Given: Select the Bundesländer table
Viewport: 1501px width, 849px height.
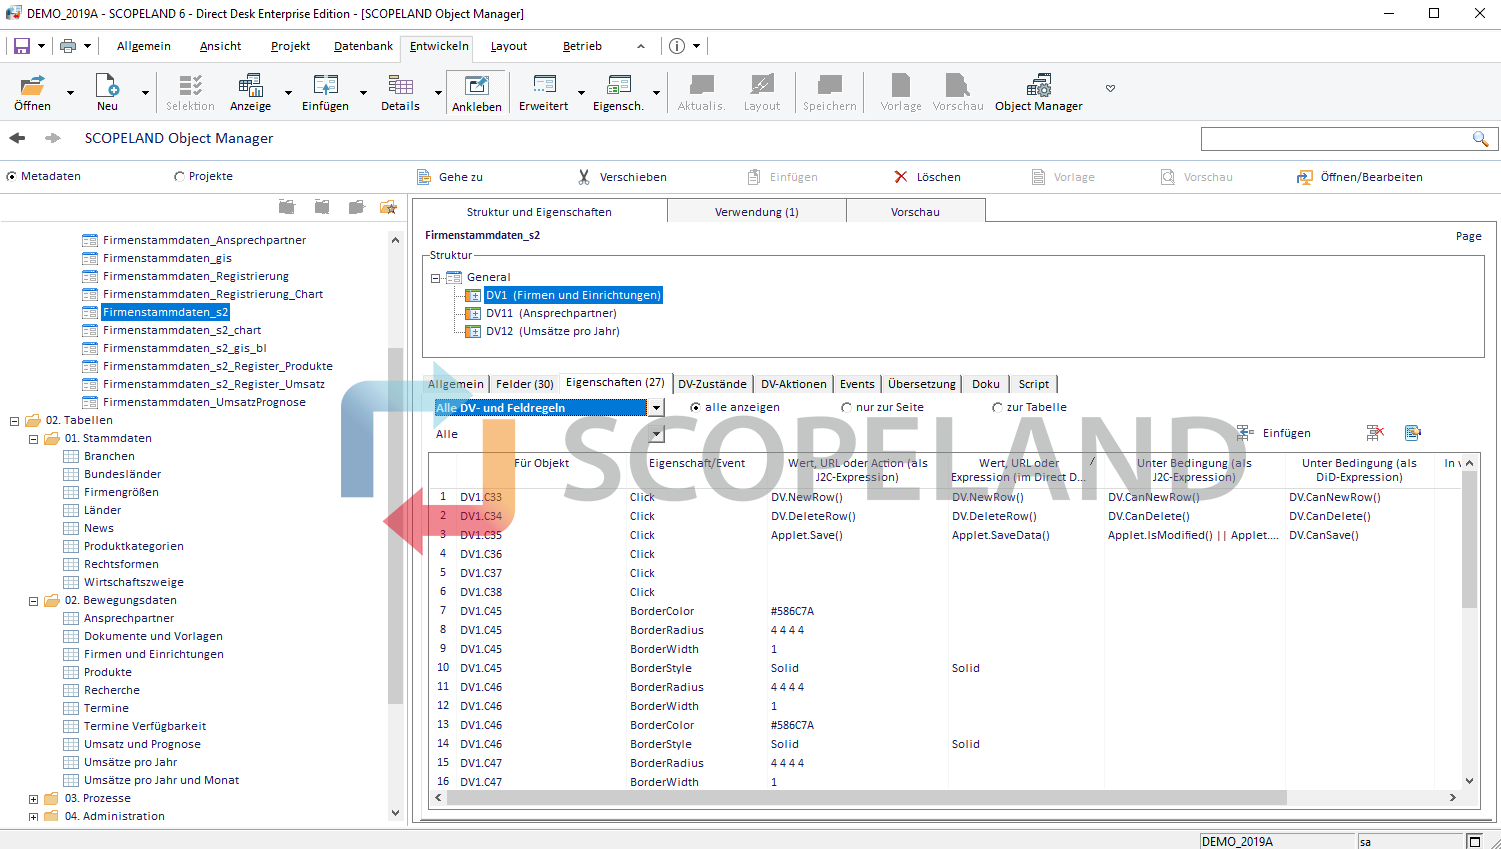Looking at the screenshot, I should (x=122, y=474).
